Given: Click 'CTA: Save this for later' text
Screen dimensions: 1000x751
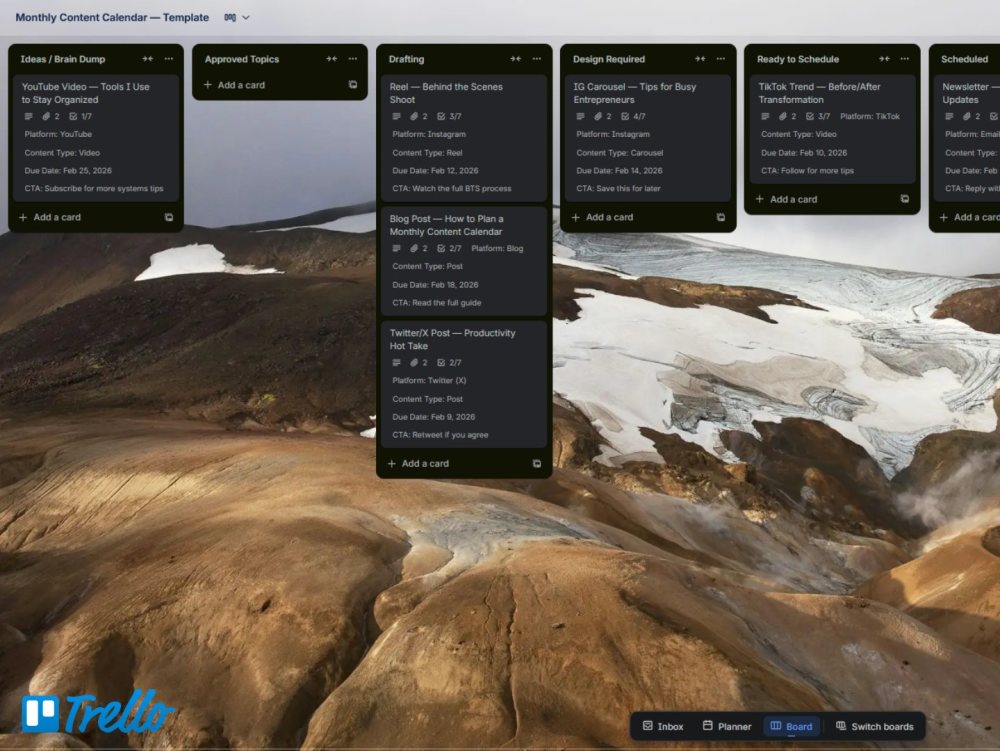Looking at the screenshot, I should click(619, 188).
